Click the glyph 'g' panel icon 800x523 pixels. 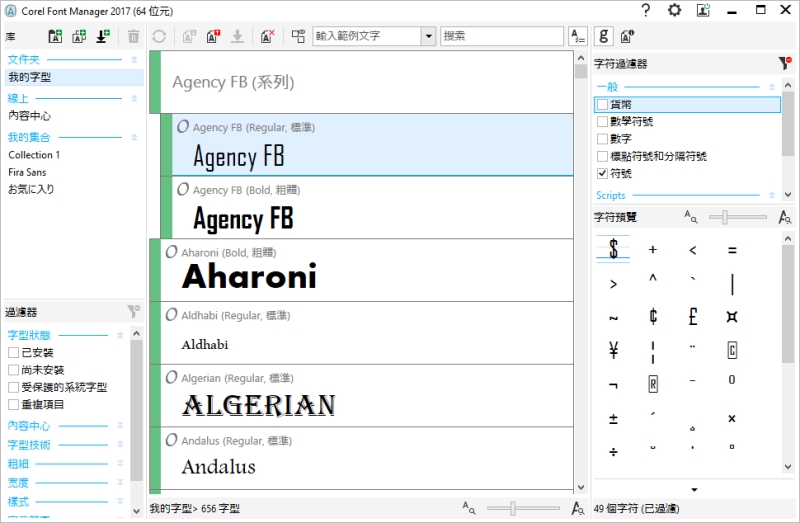click(604, 36)
